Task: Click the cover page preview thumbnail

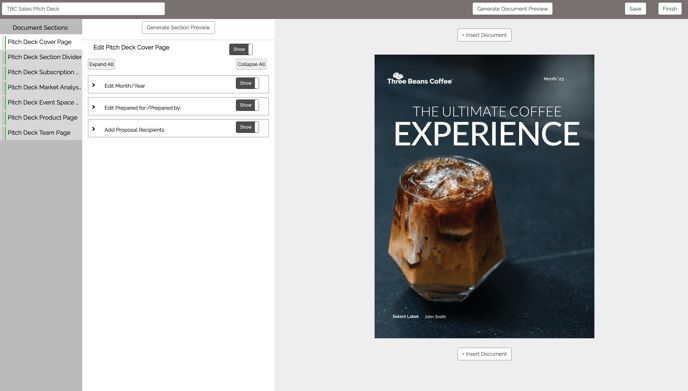Action: pos(484,196)
